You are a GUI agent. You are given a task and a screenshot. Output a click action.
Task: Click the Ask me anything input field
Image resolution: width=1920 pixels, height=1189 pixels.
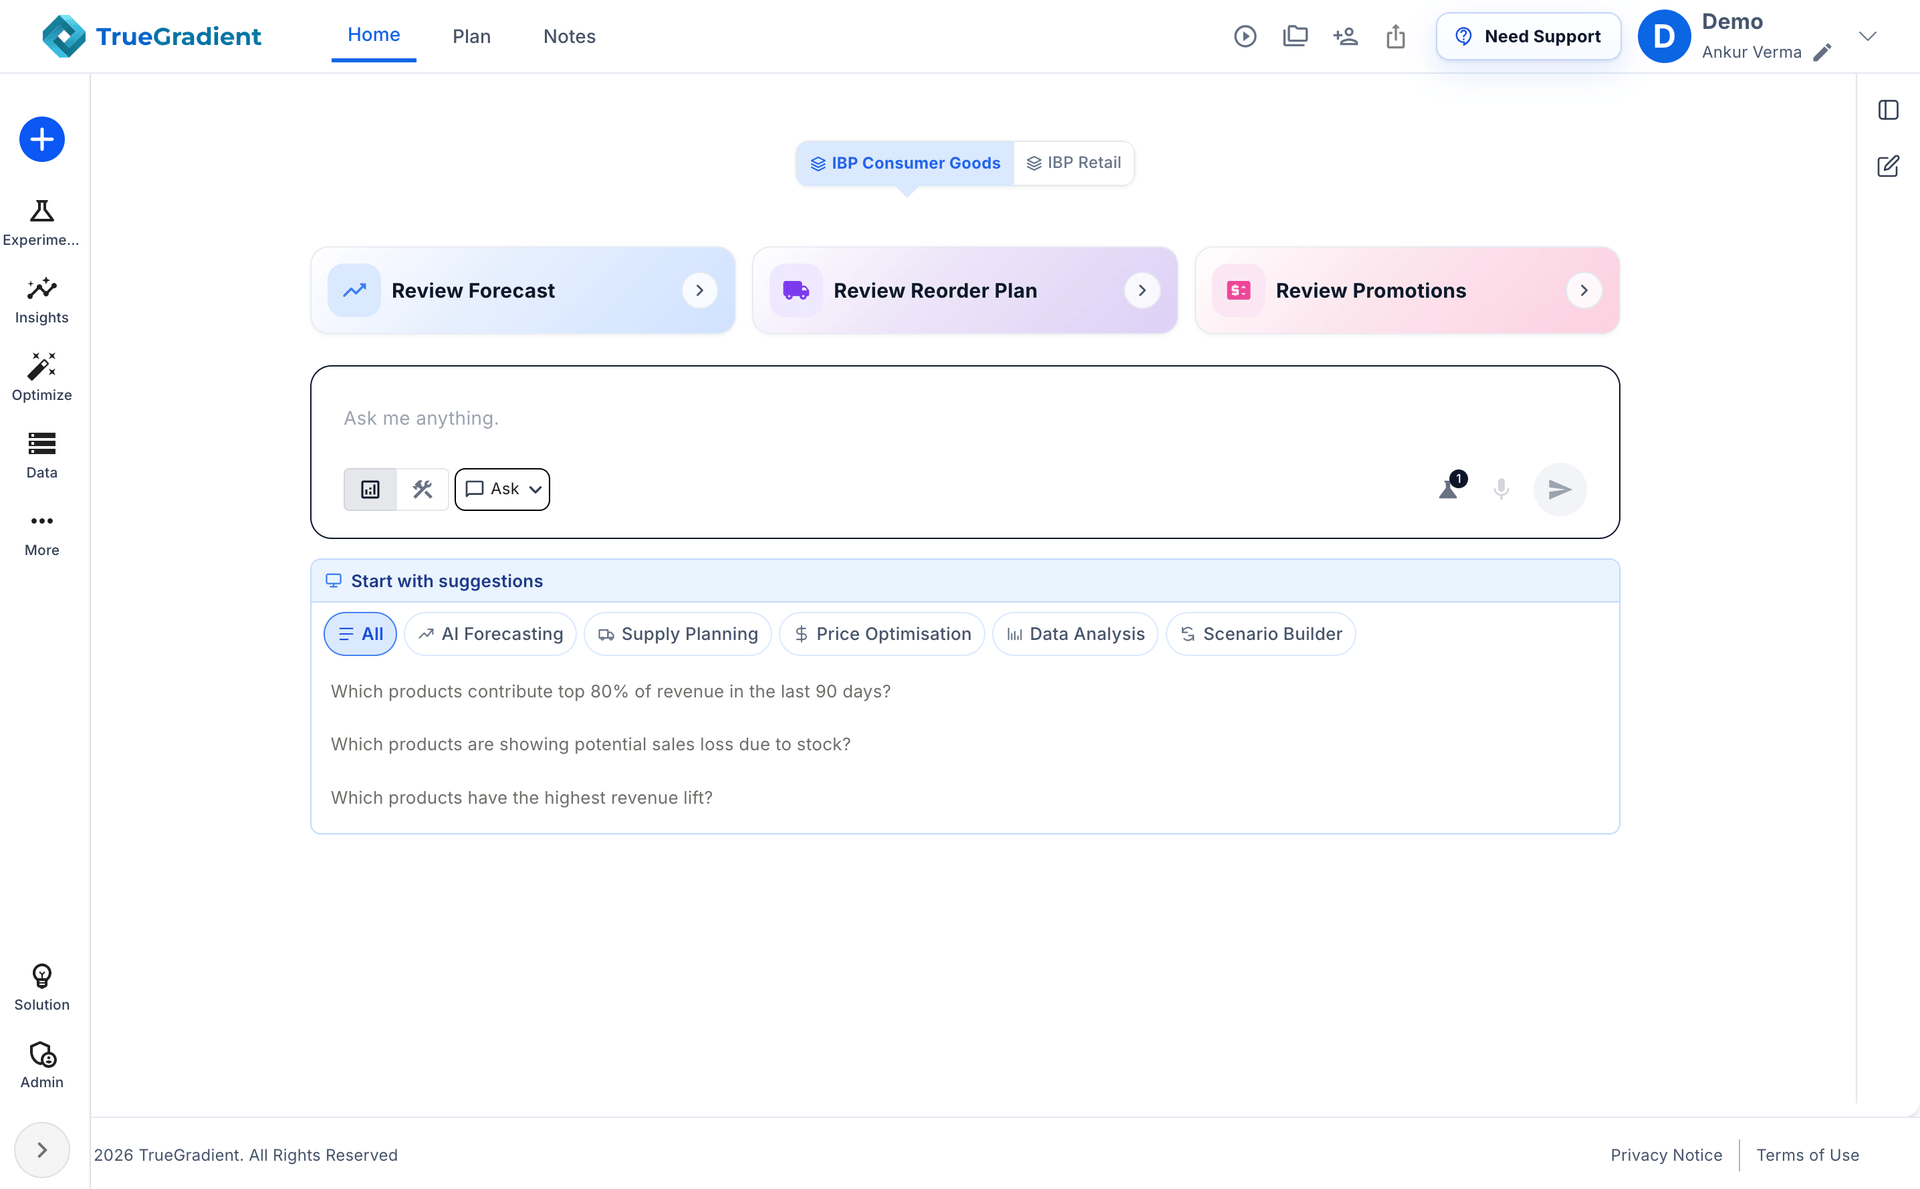click(x=965, y=418)
